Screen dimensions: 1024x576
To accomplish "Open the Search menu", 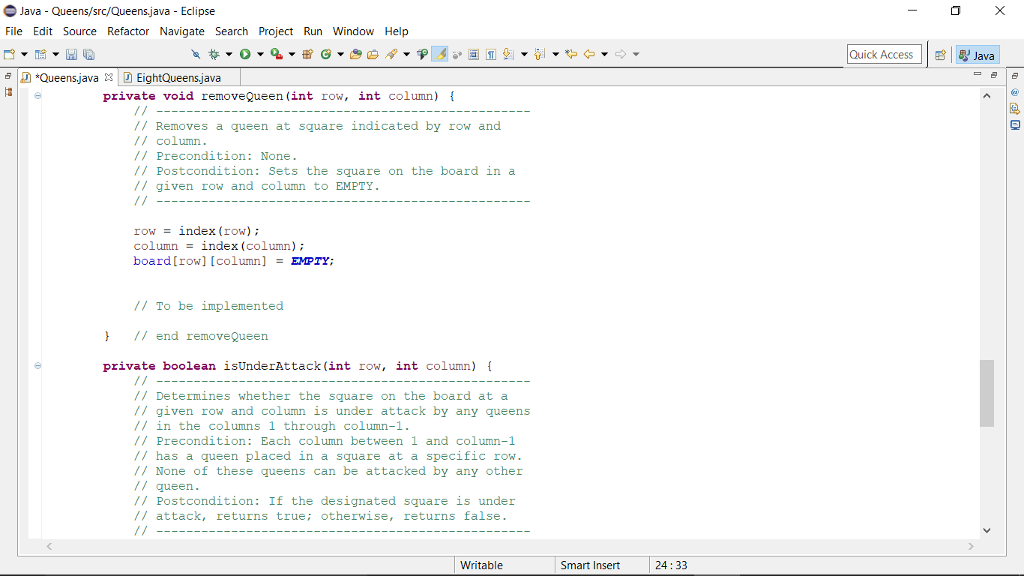I will click(231, 31).
